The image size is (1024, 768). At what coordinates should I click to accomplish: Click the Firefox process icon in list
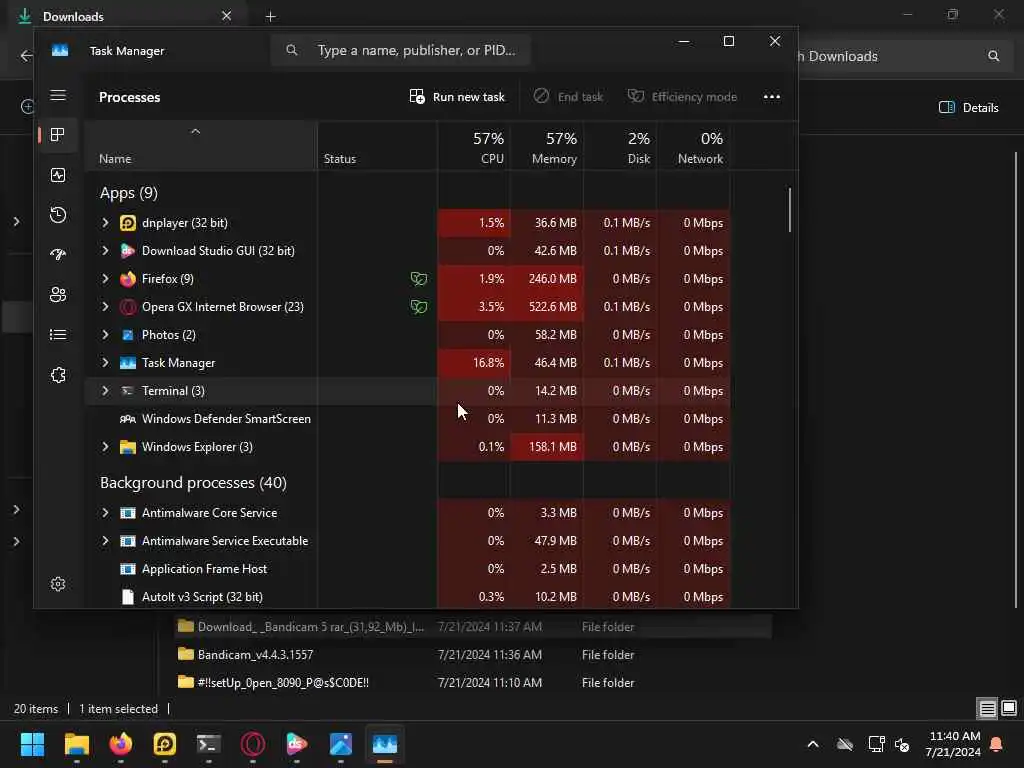click(128, 279)
